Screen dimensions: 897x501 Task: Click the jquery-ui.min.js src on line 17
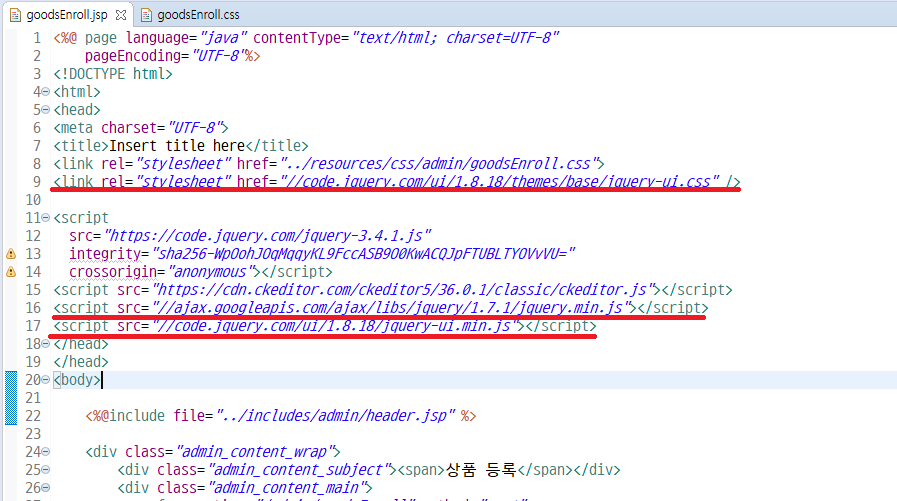[x=335, y=326]
